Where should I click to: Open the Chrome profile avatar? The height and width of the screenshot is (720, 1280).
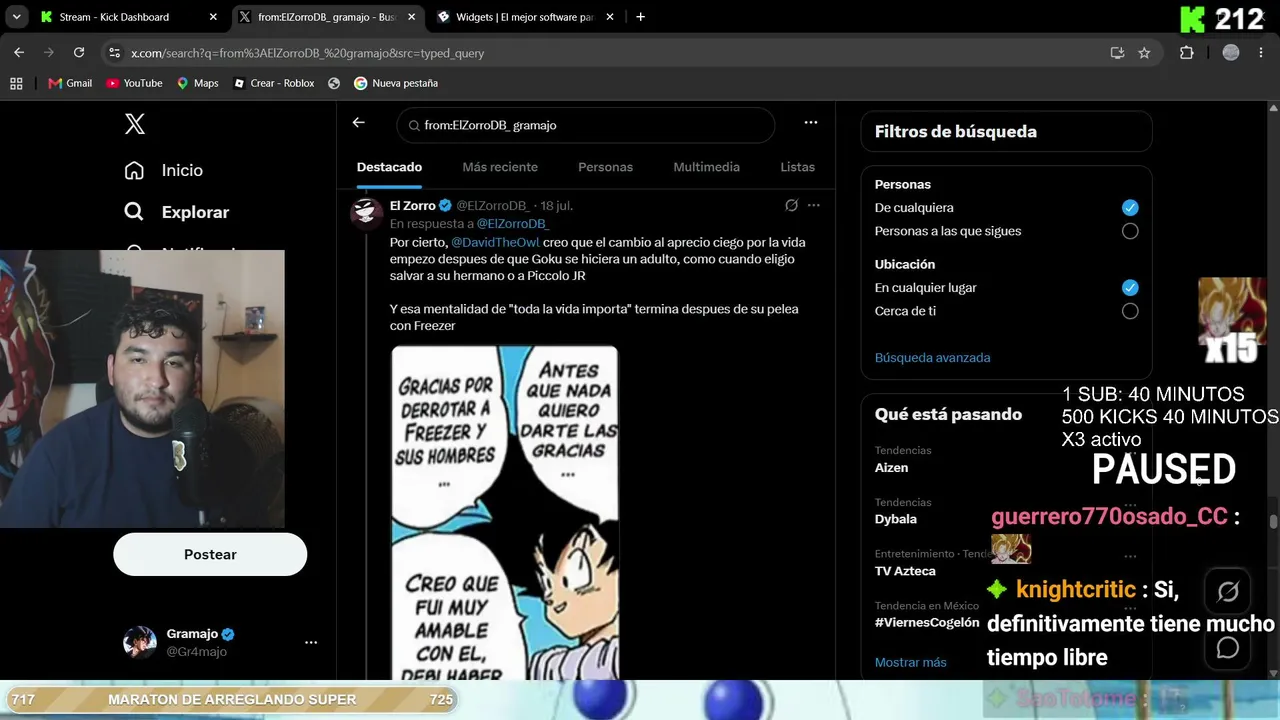(x=1231, y=53)
